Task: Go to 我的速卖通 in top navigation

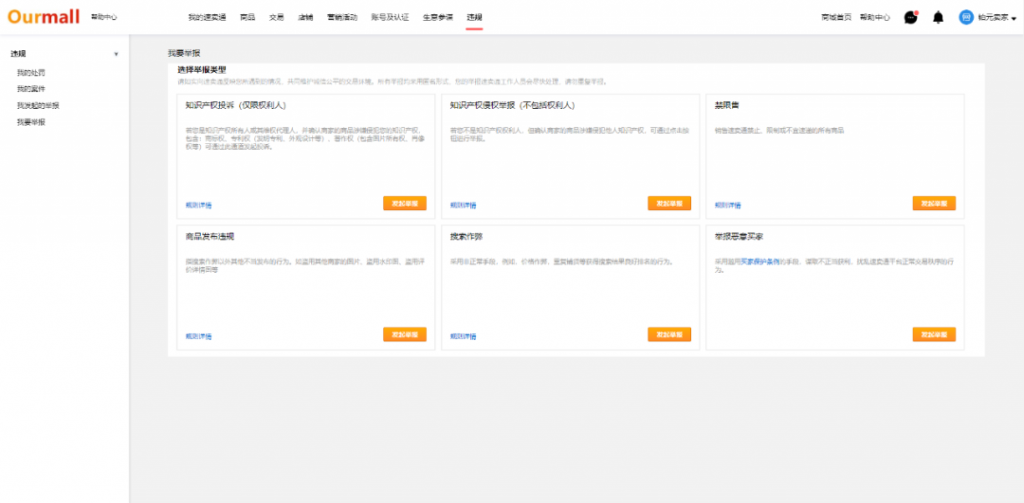Action: pyautogui.click(x=206, y=17)
